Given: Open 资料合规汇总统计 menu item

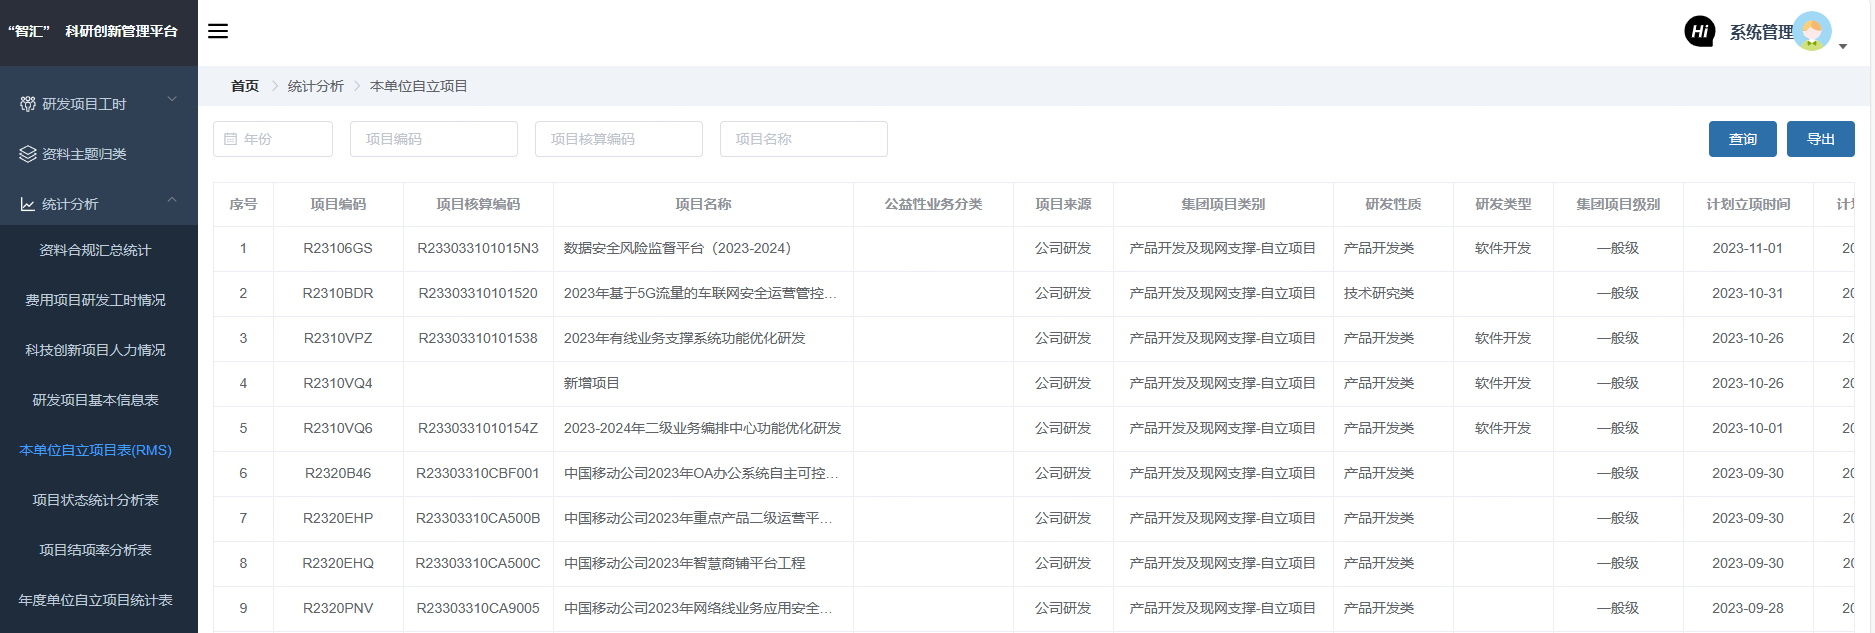Looking at the screenshot, I should tap(95, 250).
